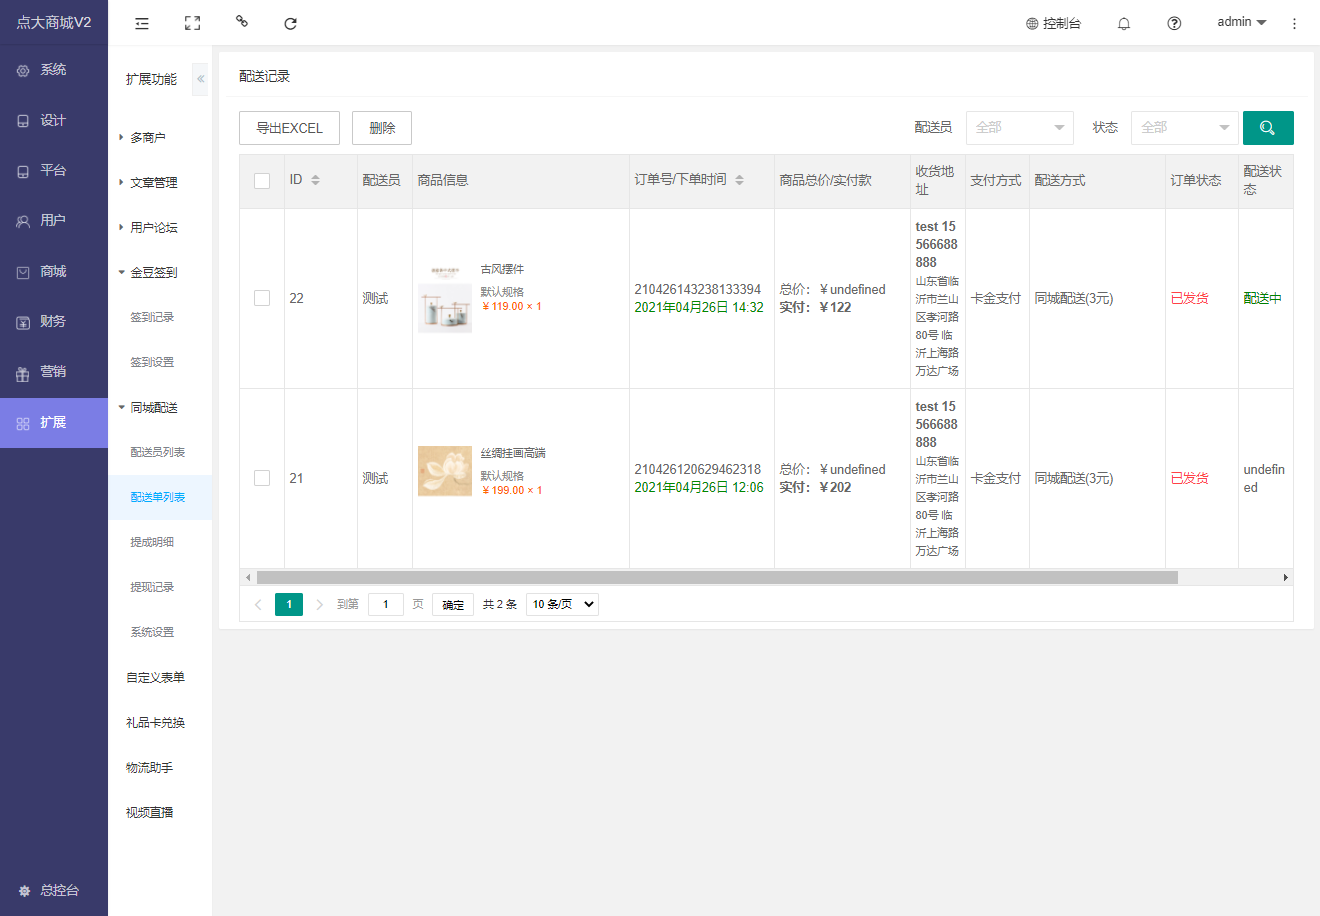Click the scrollbar right arrow
This screenshot has width=1320, height=916.
pyautogui.click(x=1286, y=577)
